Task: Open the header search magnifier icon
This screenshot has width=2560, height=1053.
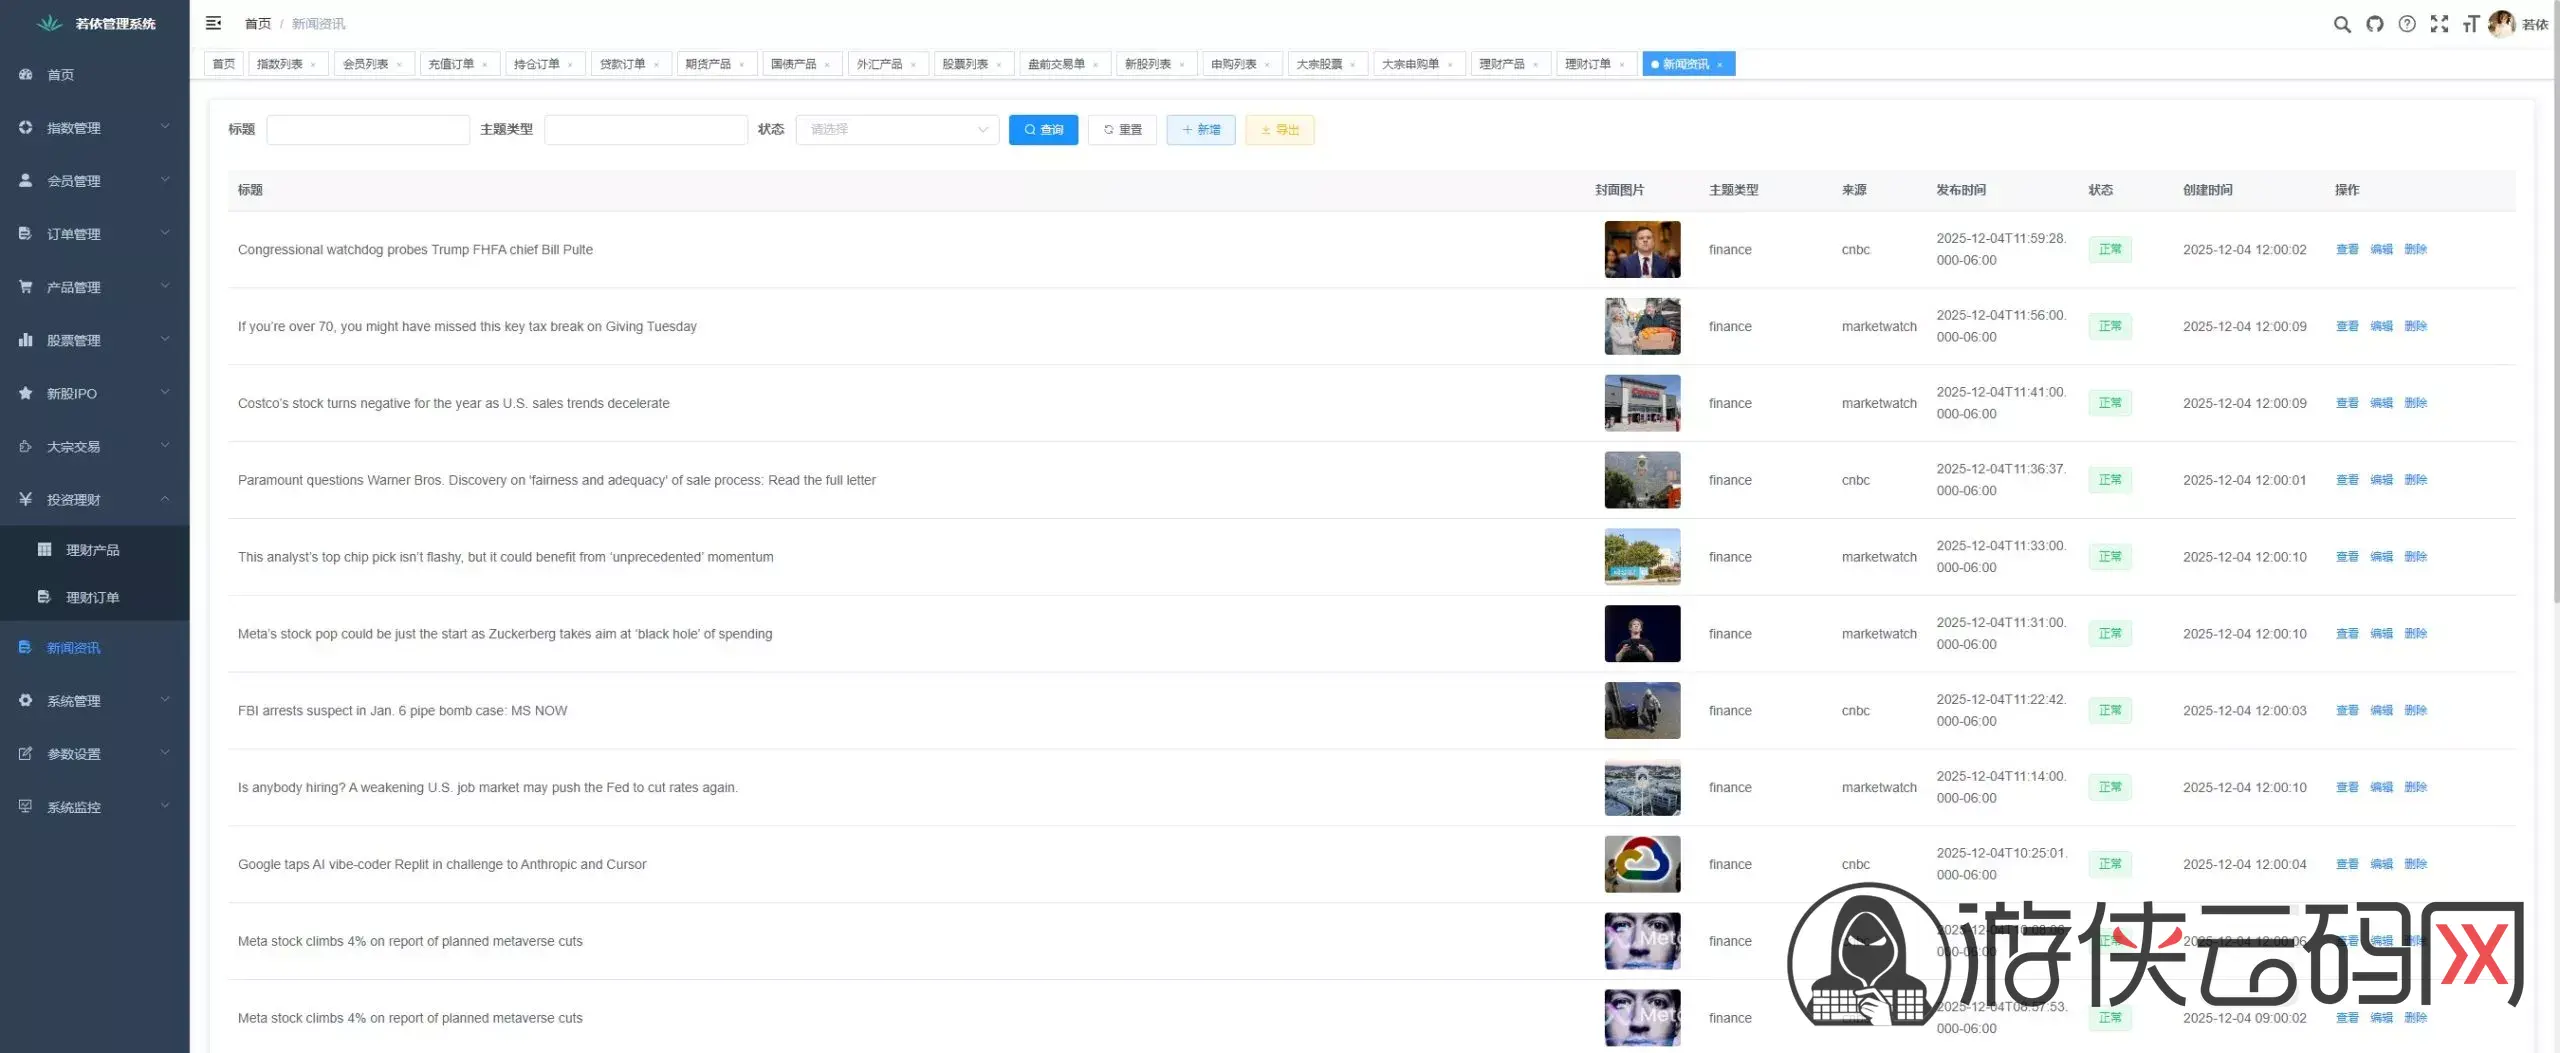Action: [x=2342, y=24]
